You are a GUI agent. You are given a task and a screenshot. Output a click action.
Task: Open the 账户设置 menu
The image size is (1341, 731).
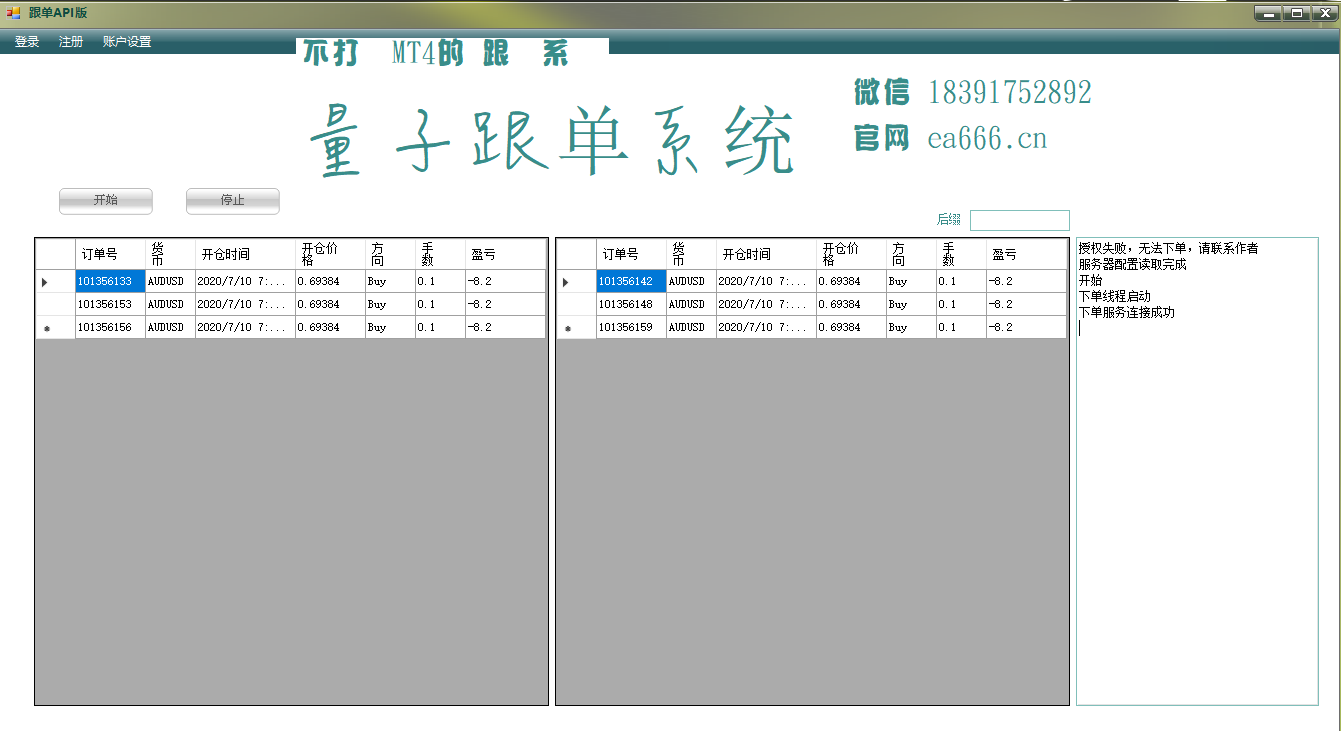[x=127, y=42]
